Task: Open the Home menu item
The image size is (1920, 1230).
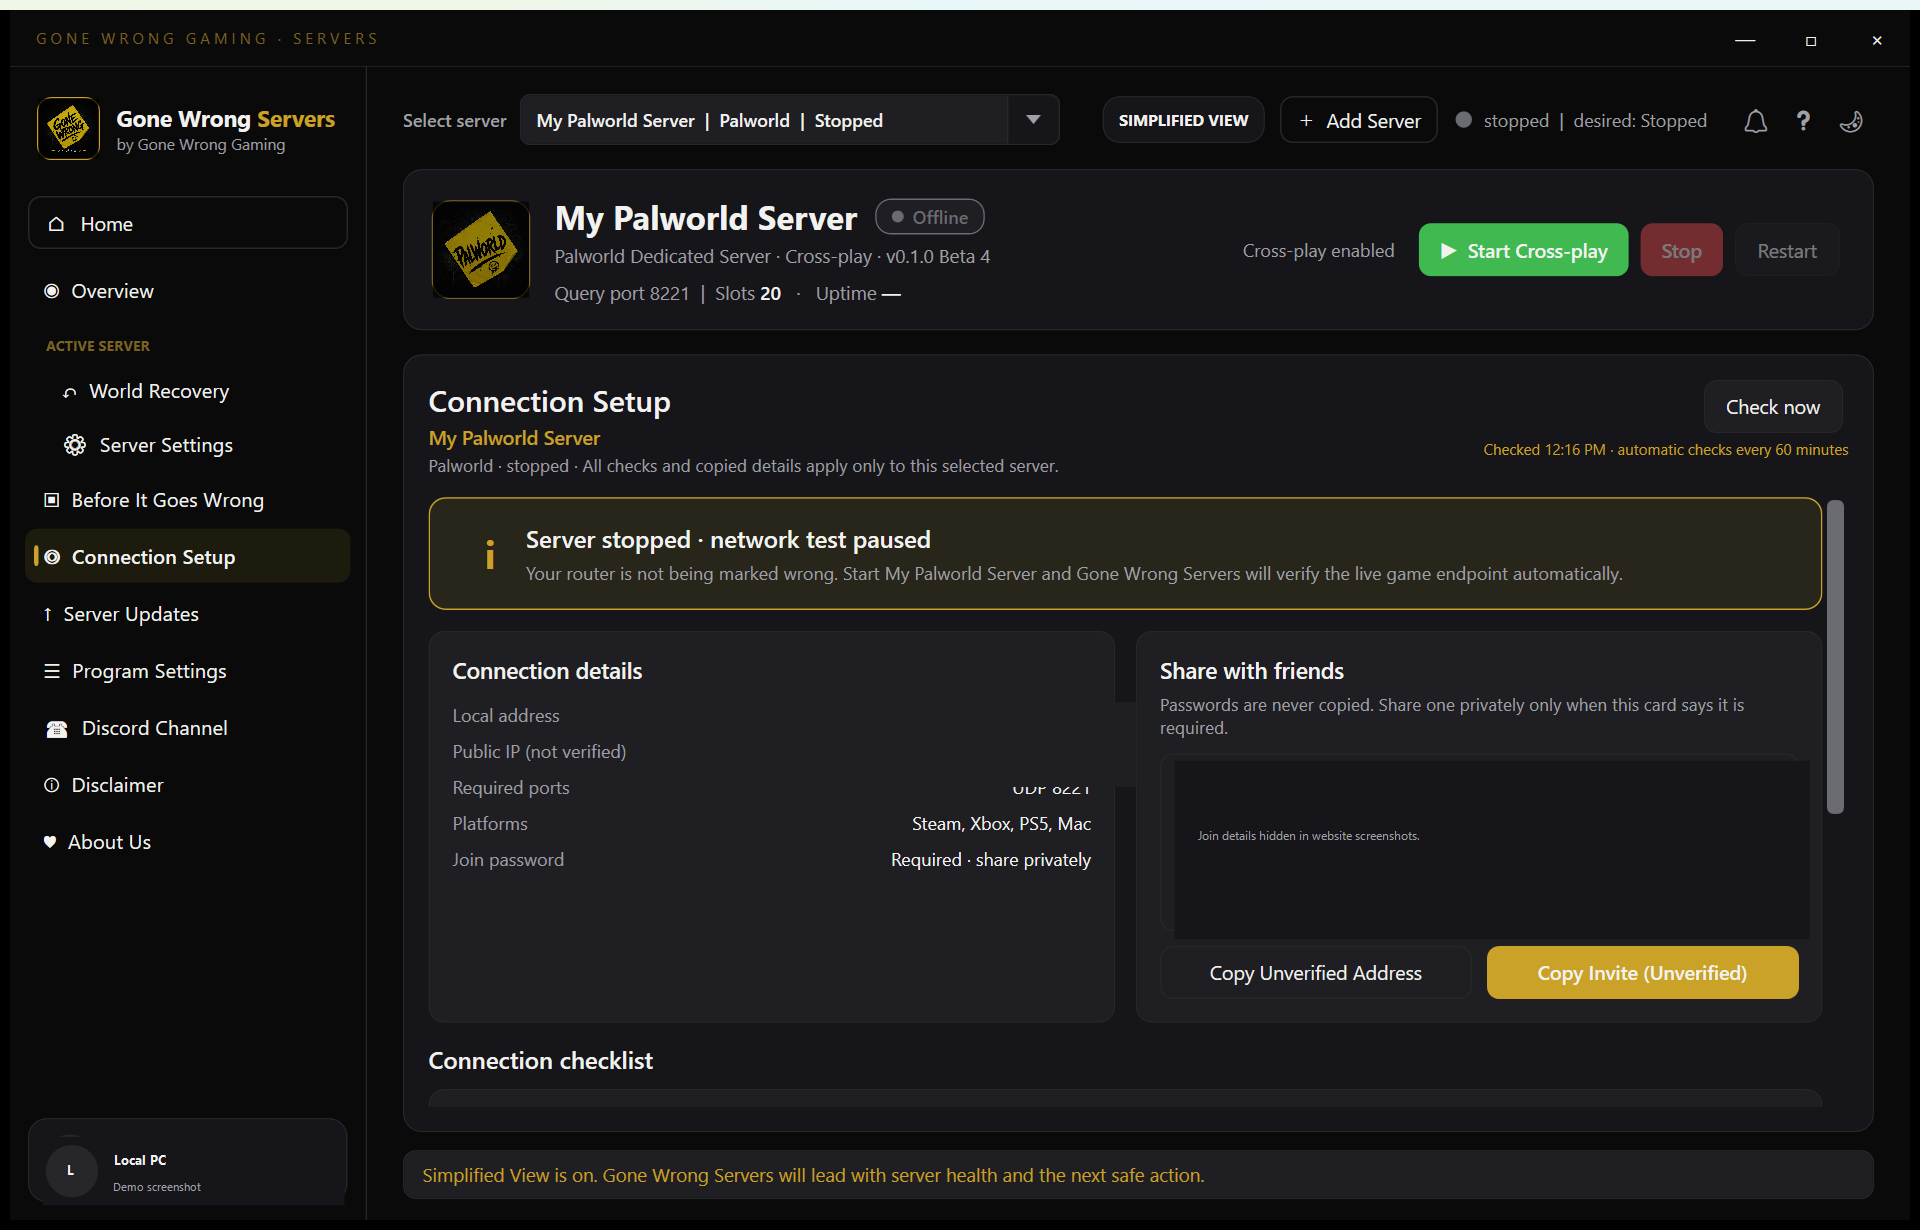Action: [188, 223]
